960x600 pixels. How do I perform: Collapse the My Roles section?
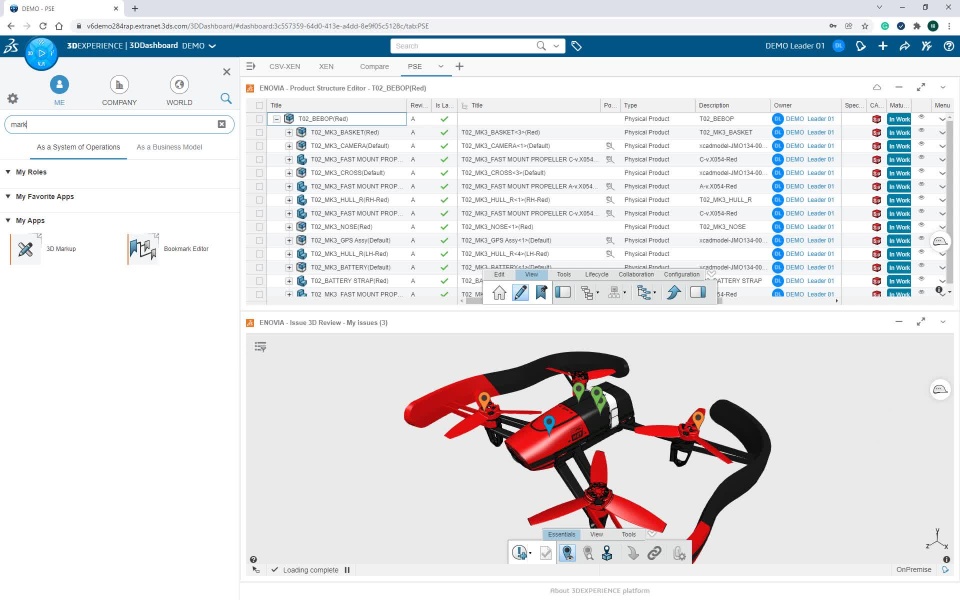coord(8,172)
